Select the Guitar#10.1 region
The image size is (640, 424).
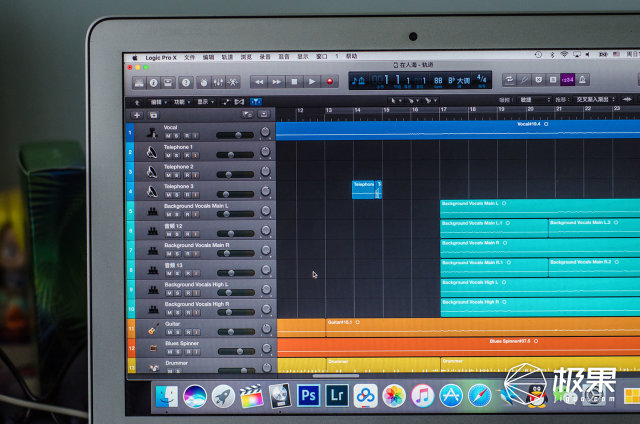pyautogui.click(x=482, y=328)
